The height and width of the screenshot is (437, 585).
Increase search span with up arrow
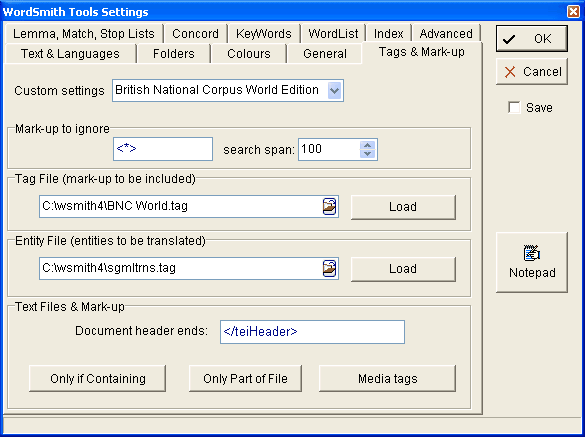click(x=367, y=145)
